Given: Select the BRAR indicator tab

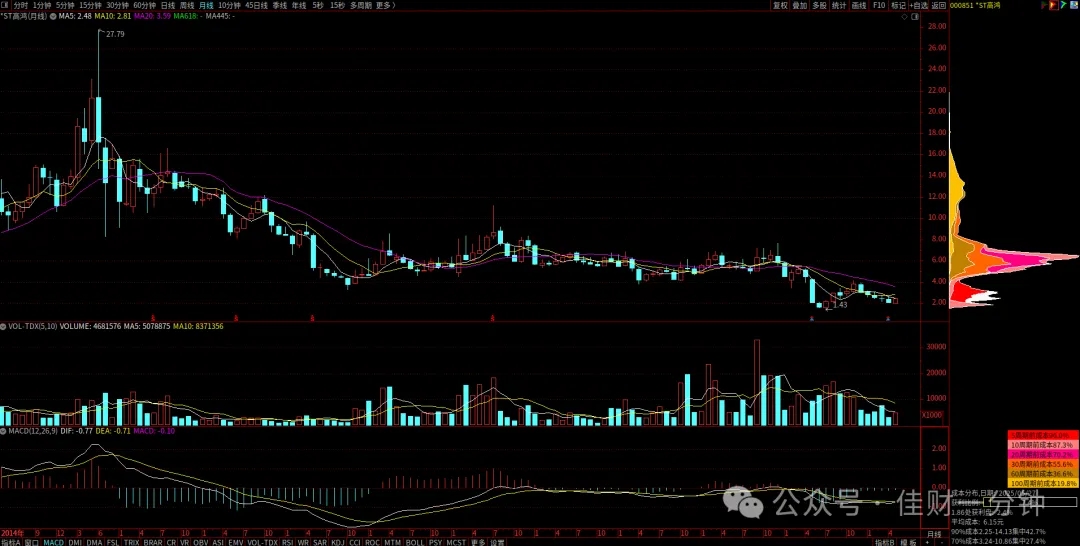Looking at the screenshot, I should coord(153,542).
